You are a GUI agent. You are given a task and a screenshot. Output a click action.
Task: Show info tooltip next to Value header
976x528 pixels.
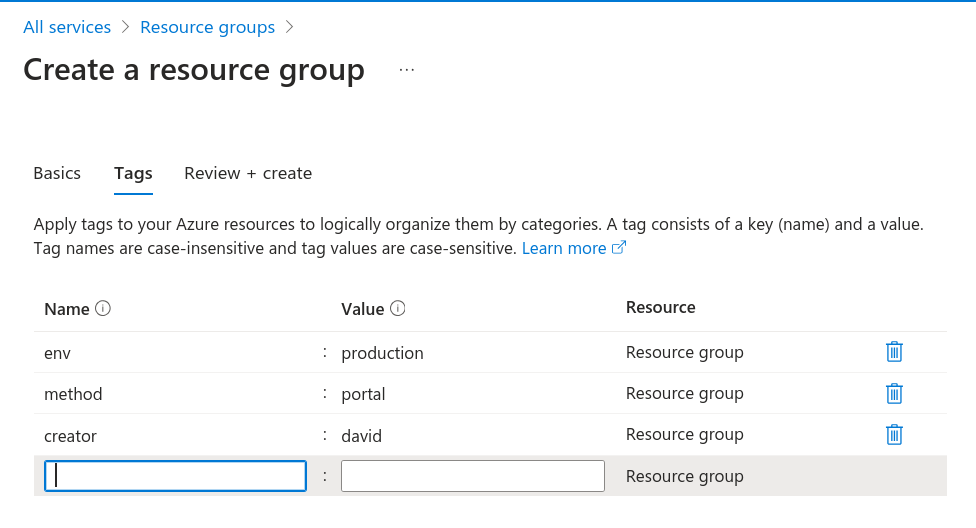tap(398, 309)
